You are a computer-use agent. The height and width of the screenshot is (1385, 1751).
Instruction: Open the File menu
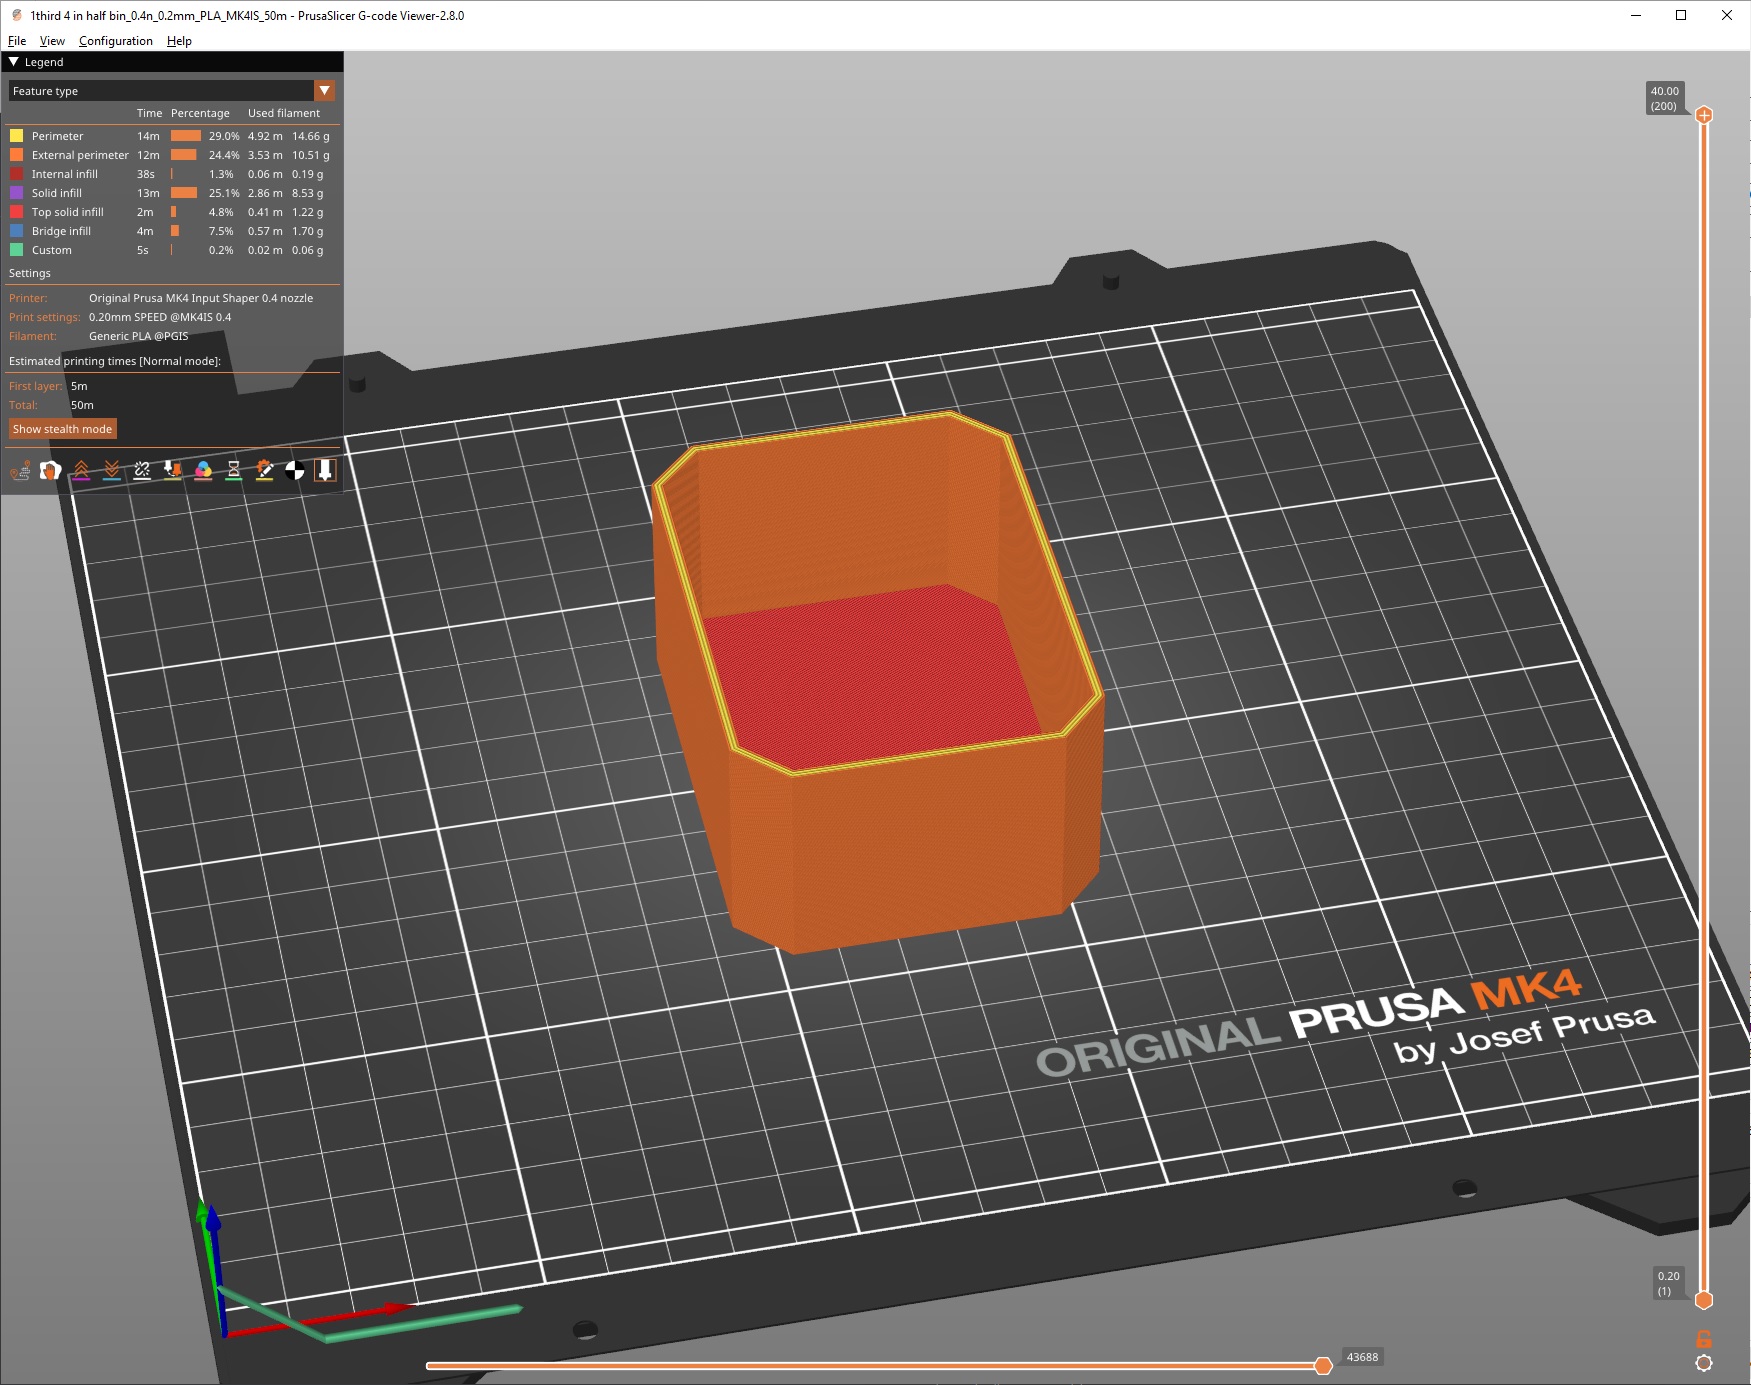pyautogui.click(x=17, y=41)
